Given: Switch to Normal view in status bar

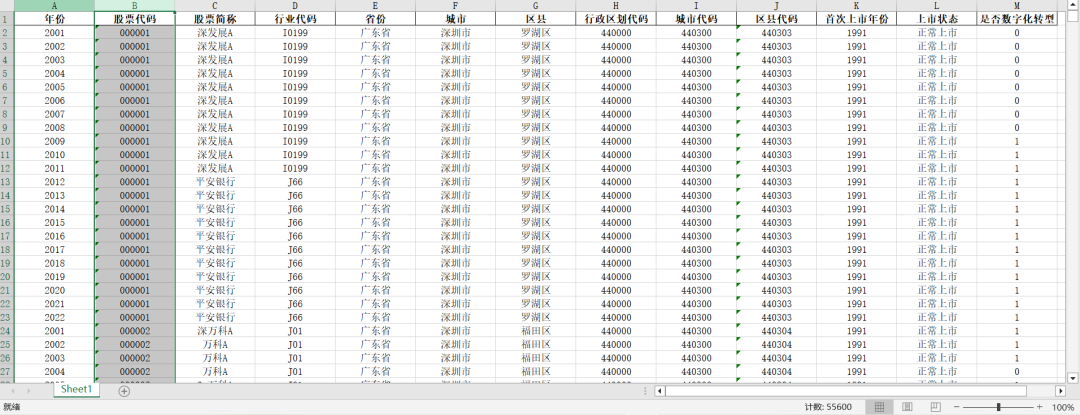Looking at the screenshot, I should click(880, 407).
